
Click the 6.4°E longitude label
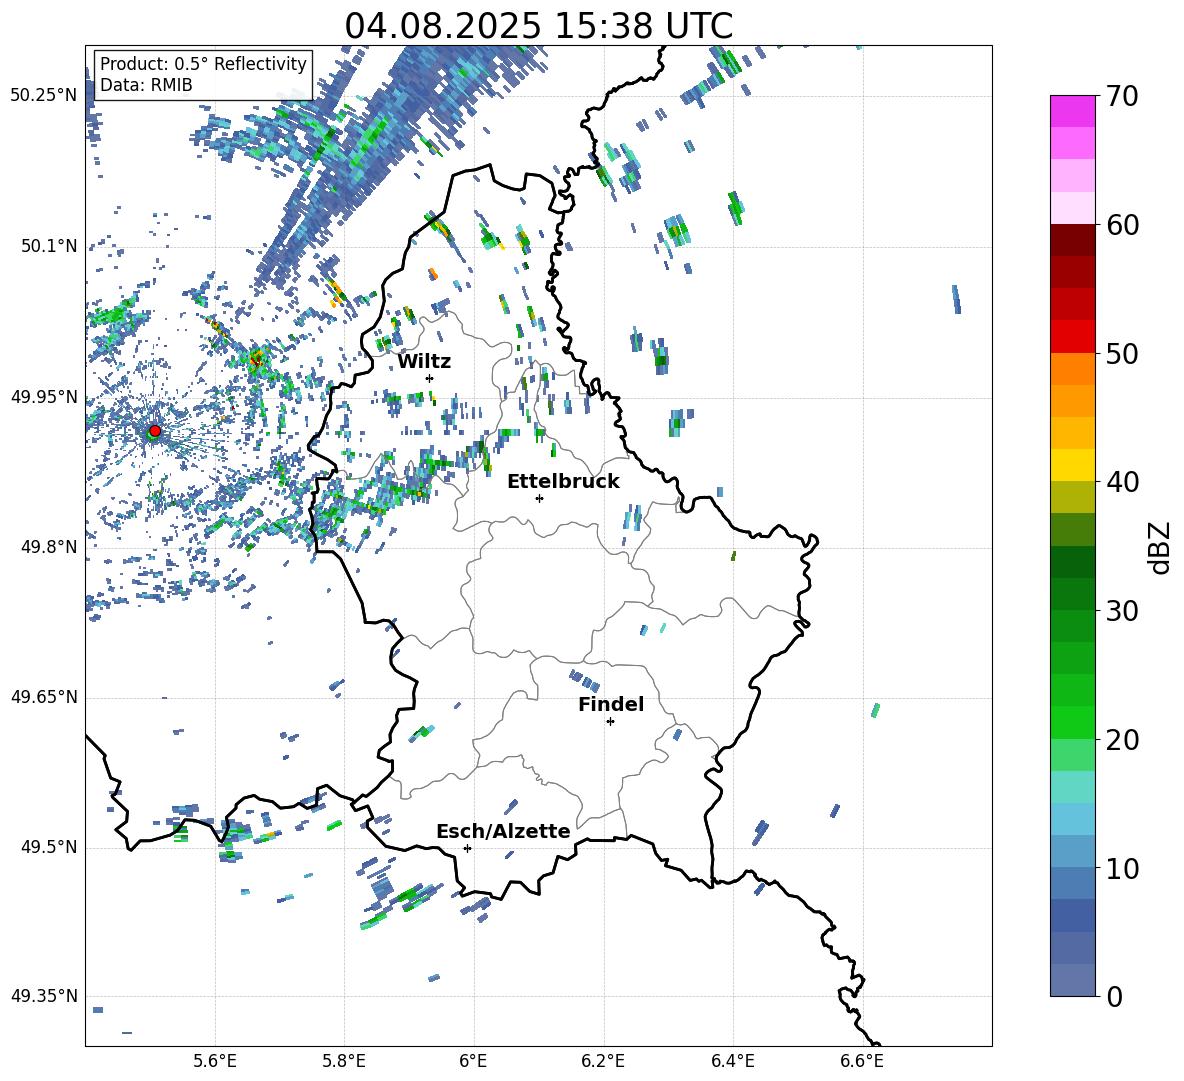click(x=732, y=1061)
